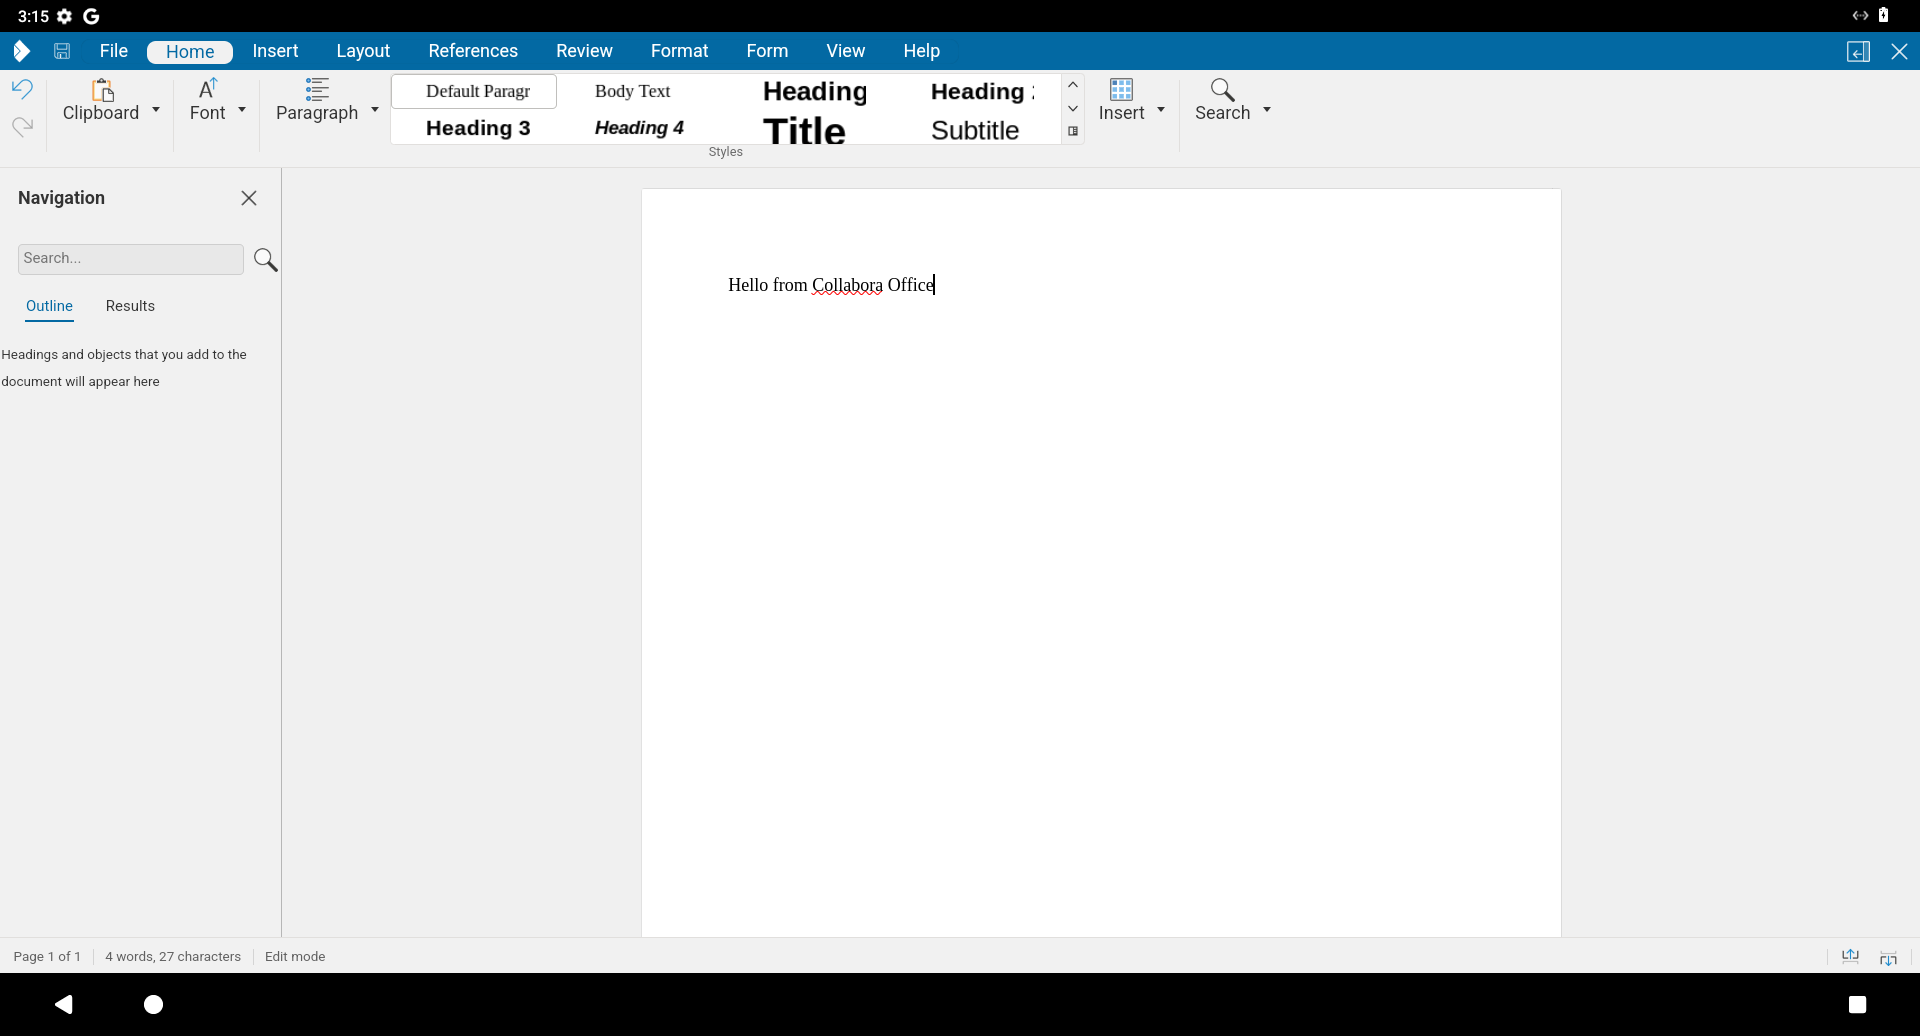The width and height of the screenshot is (1920, 1036).
Task: Open the Clipboard dropdown arrow
Action: (x=156, y=111)
